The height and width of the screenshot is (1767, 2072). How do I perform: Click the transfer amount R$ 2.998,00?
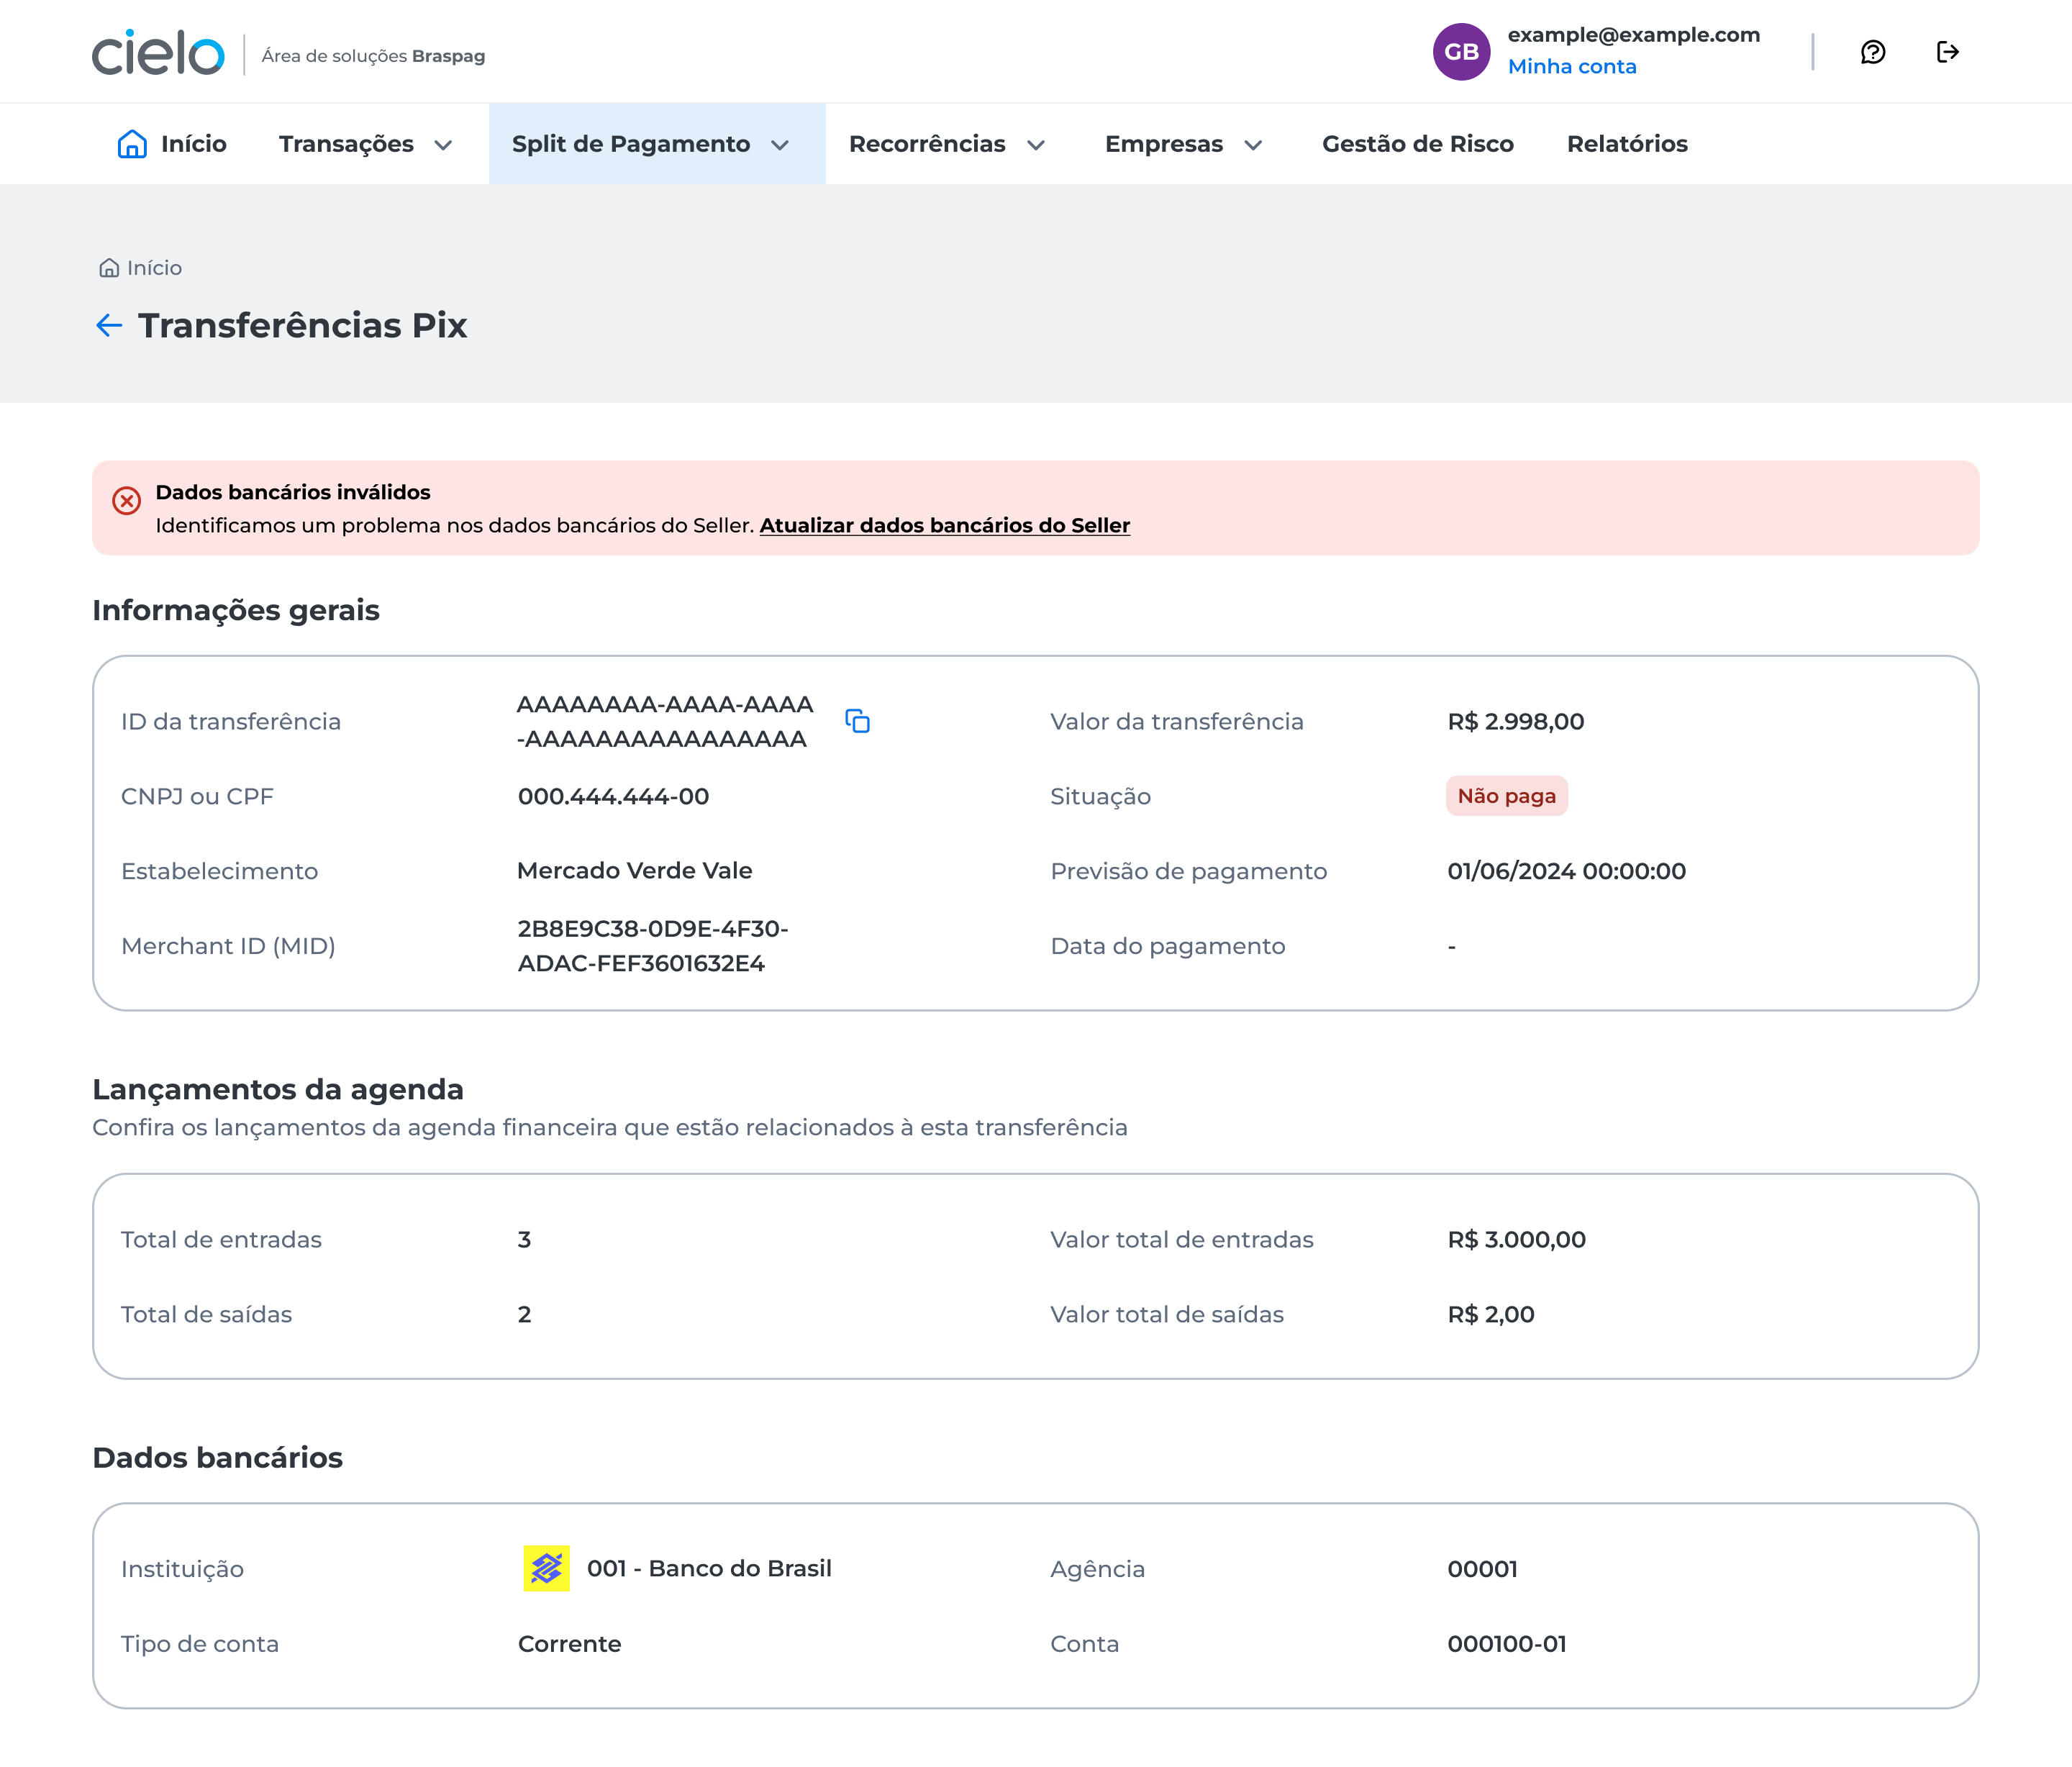pos(1516,721)
